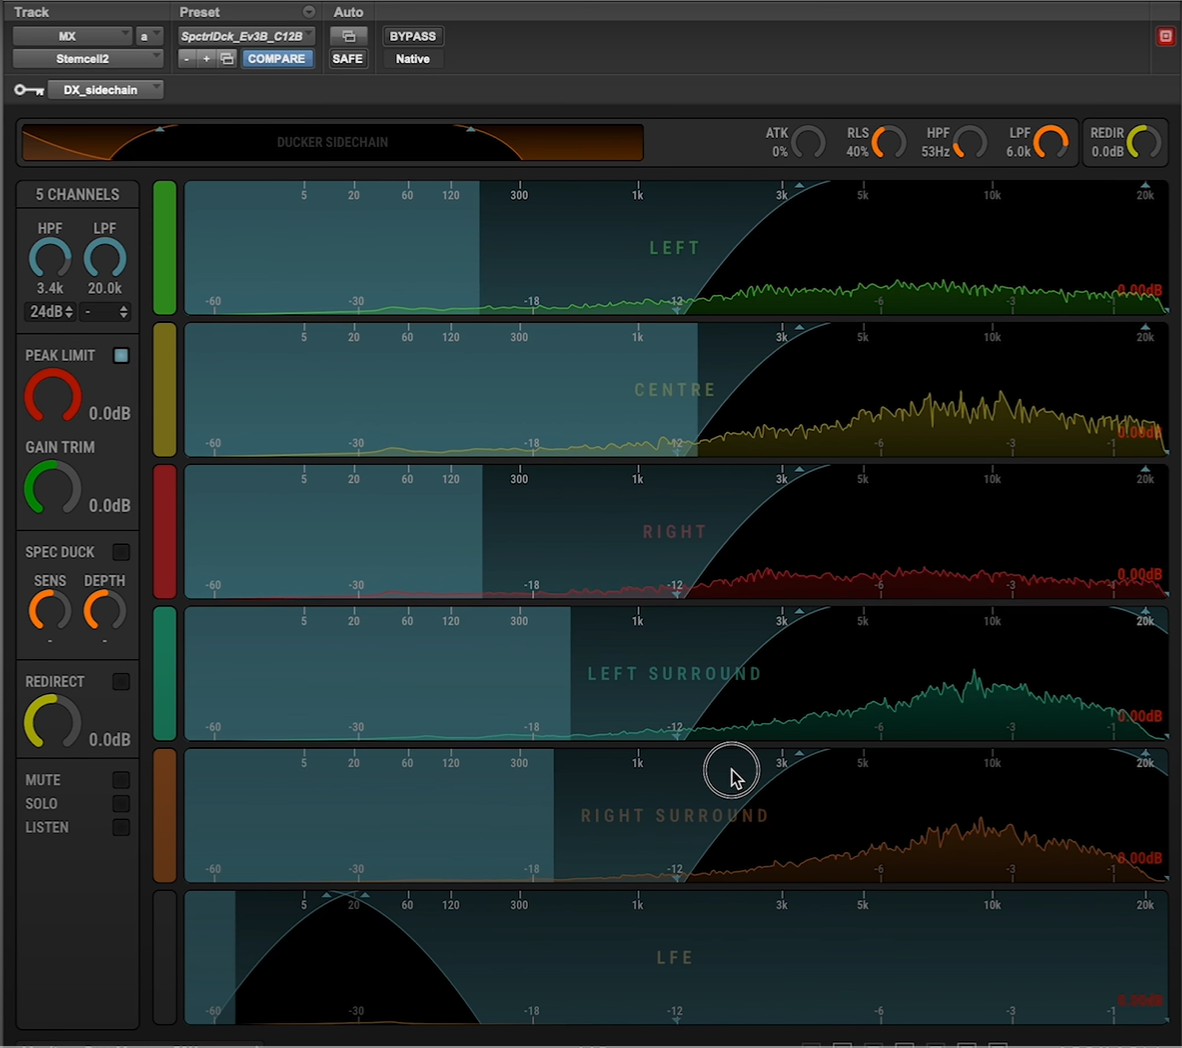This screenshot has width=1182, height=1048.
Task: Click the sidechain key input icon
Action: pyautogui.click(x=28, y=90)
